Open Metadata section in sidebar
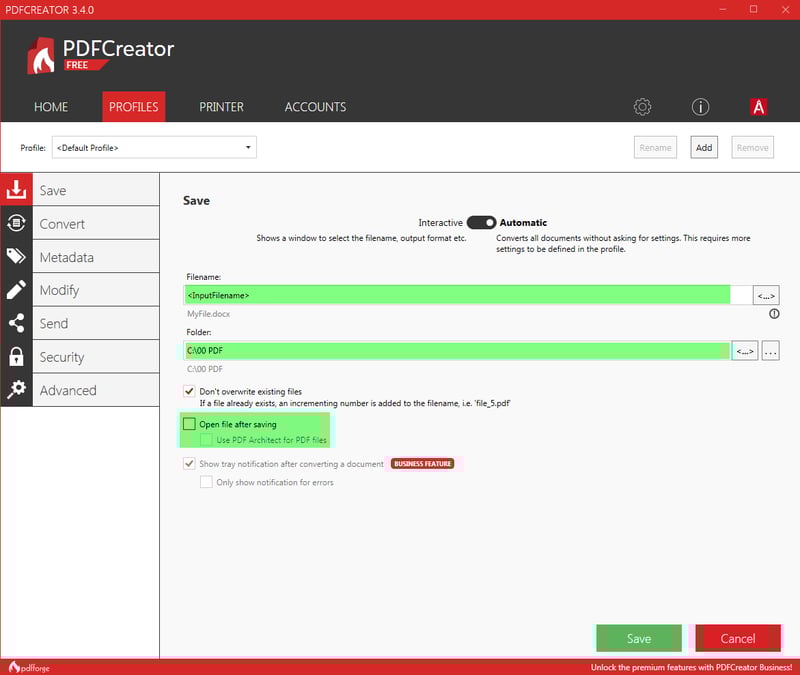 coord(96,257)
